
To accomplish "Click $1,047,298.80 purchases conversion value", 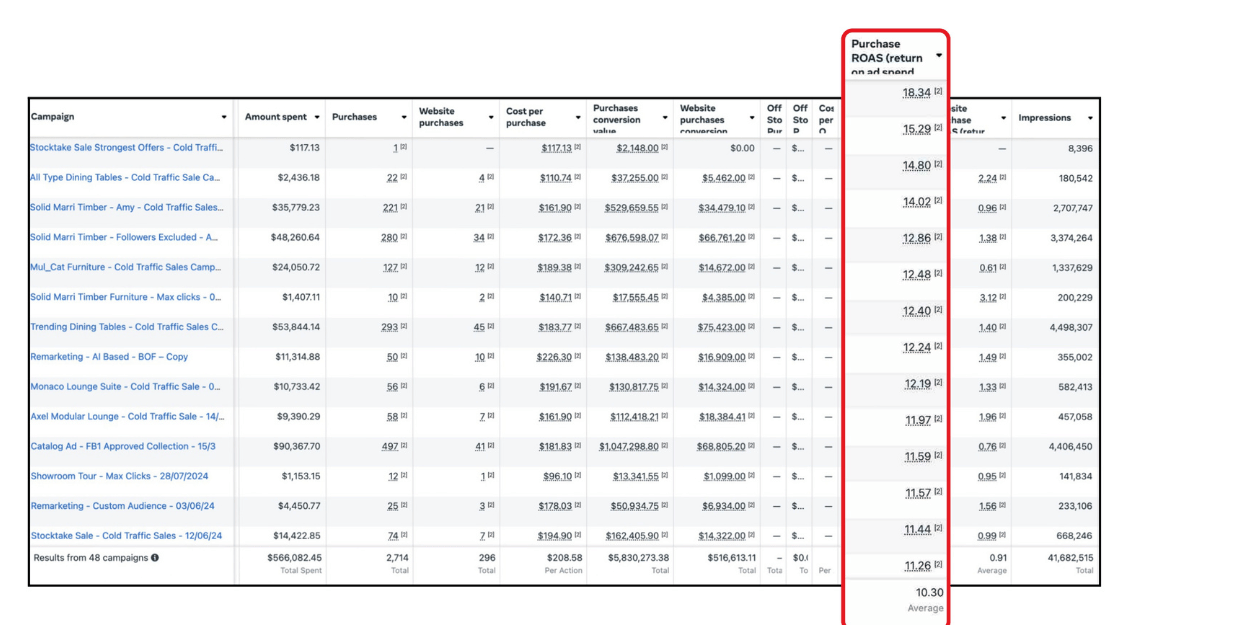I will coord(630,447).
